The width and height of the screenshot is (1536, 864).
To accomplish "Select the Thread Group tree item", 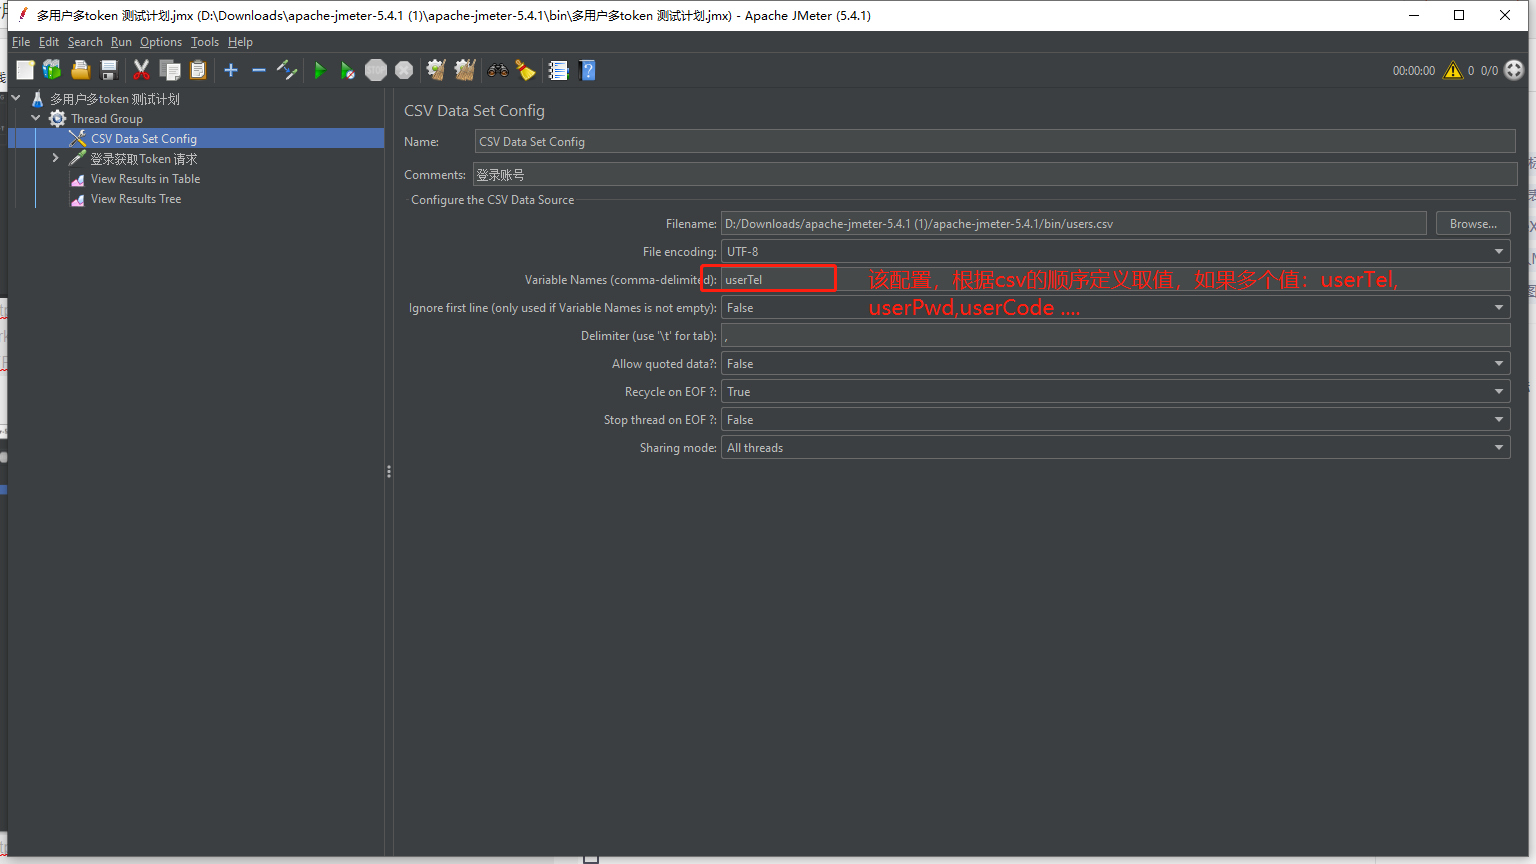I will (107, 119).
